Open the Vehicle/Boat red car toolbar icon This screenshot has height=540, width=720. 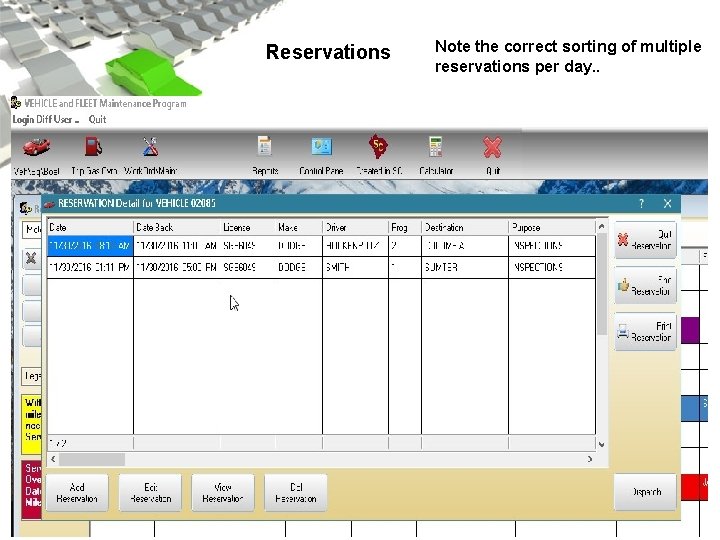pos(36,147)
